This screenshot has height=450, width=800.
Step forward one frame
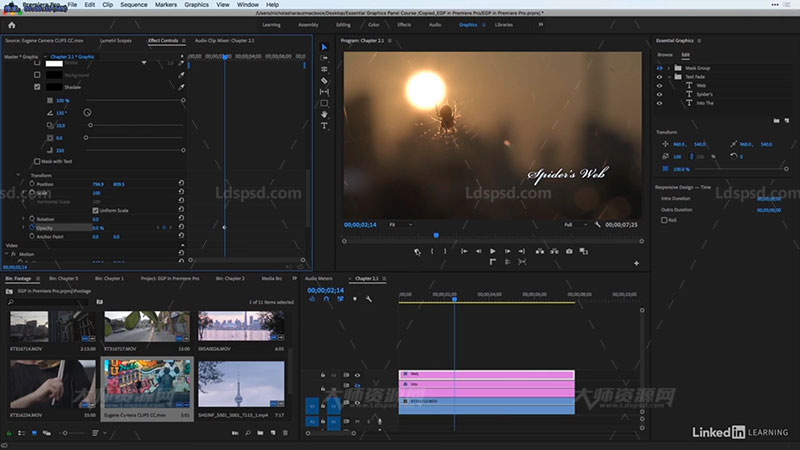point(507,251)
